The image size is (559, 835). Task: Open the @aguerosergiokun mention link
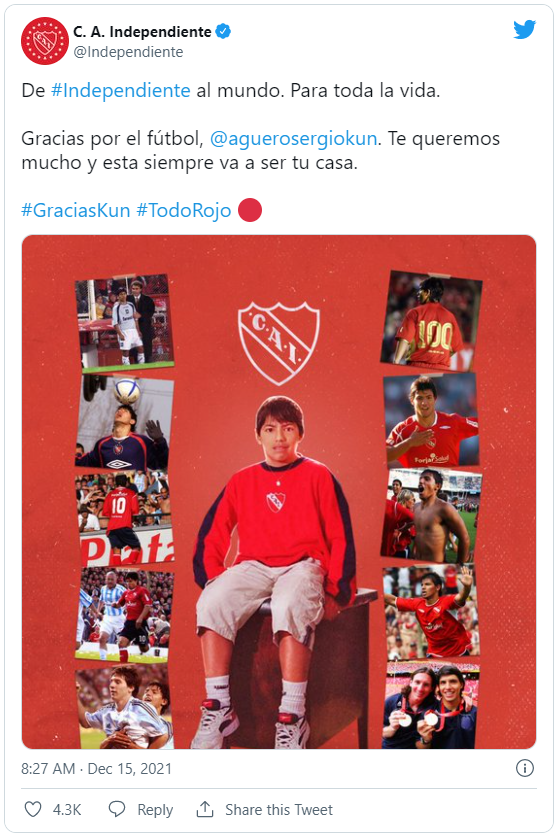click(294, 138)
